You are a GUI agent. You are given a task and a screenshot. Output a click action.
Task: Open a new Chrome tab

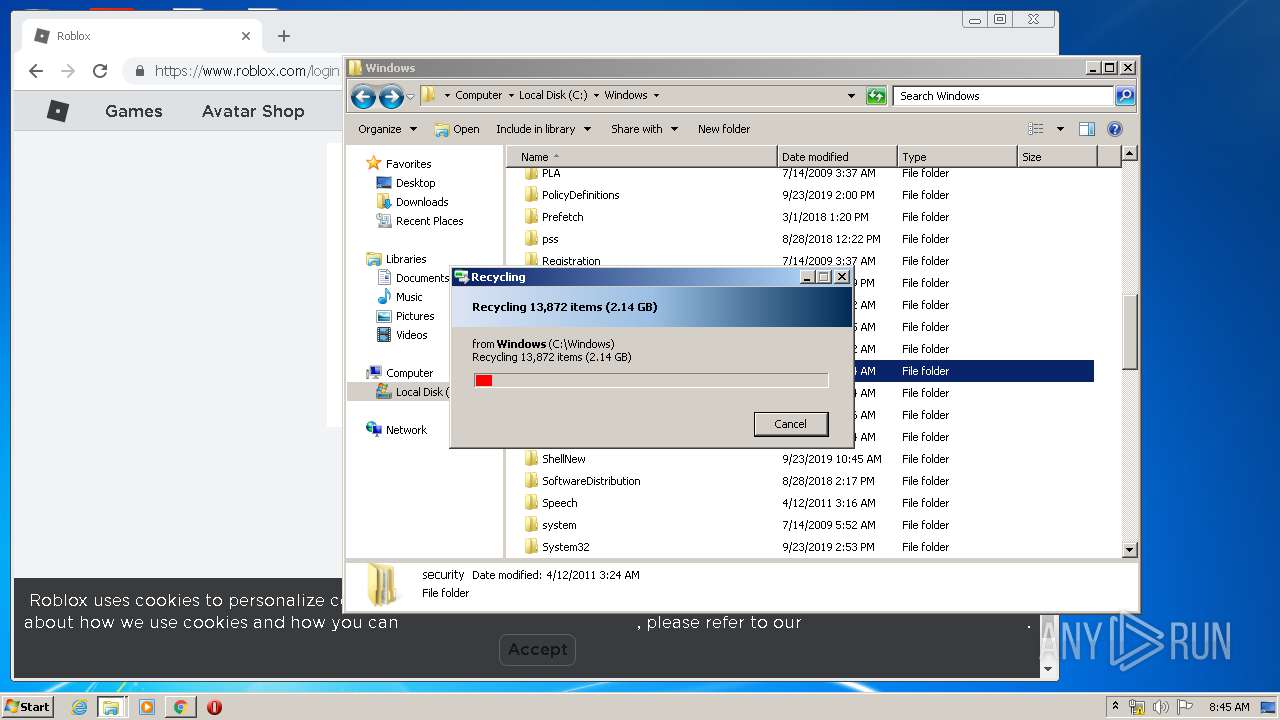pyautogui.click(x=284, y=36)
